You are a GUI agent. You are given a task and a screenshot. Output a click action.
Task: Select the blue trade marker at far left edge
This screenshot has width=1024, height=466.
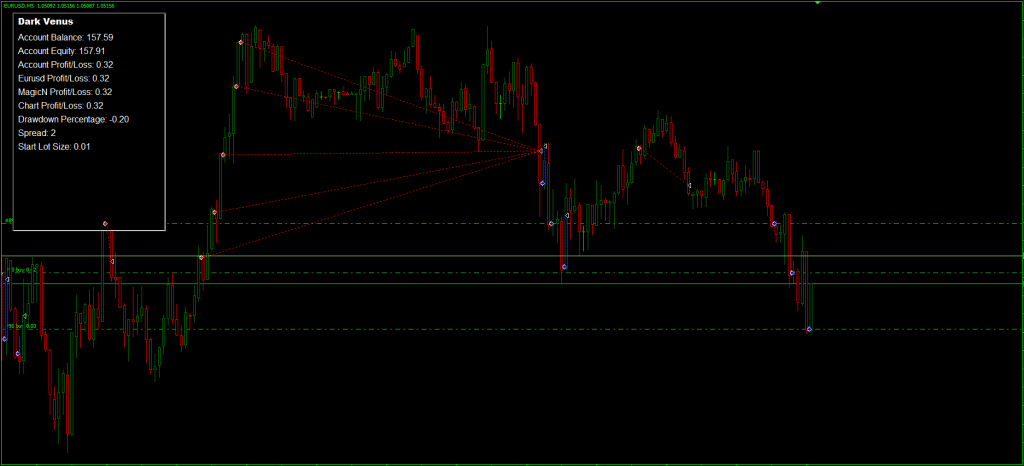tap(4, 339)
